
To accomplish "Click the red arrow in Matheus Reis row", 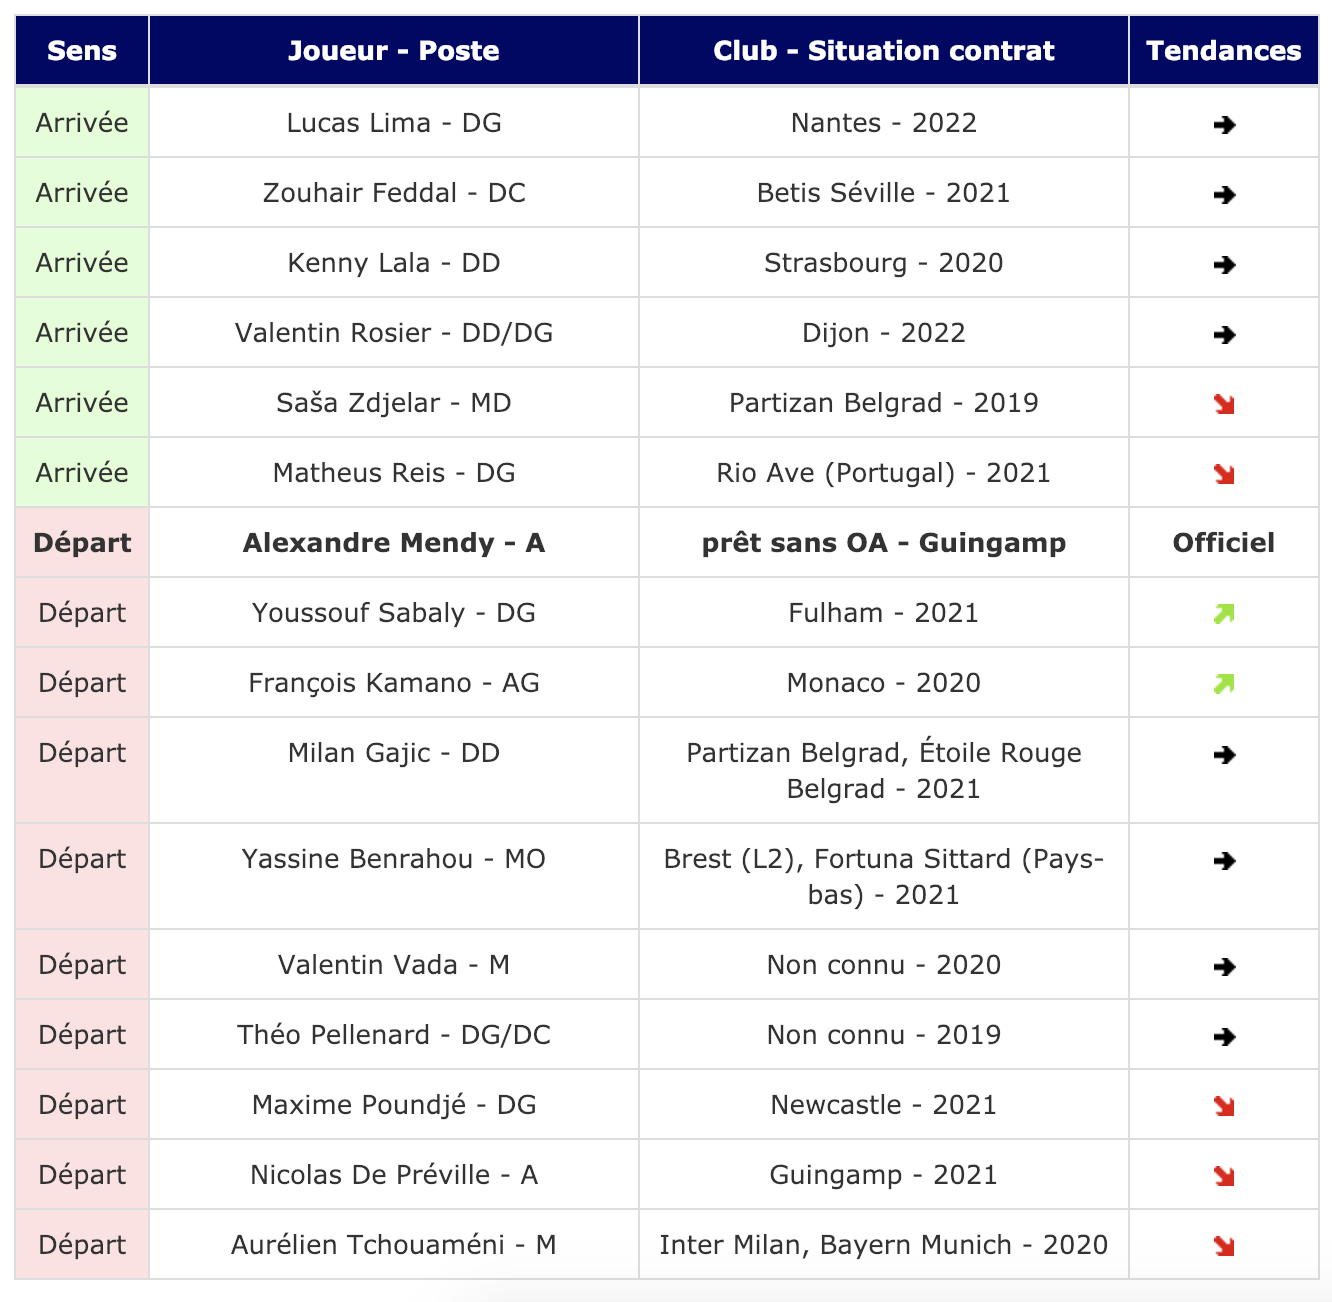I will pyautogui.click(x=1224, y=475).
